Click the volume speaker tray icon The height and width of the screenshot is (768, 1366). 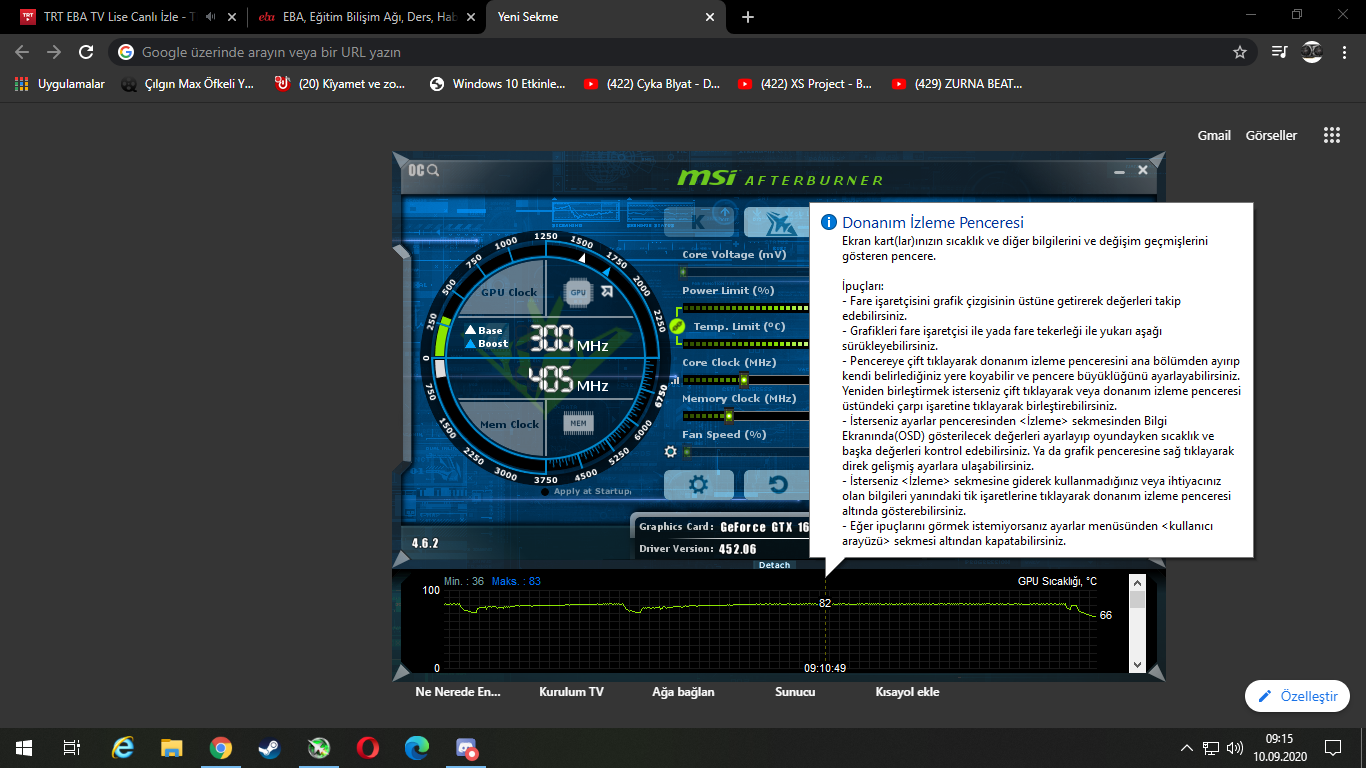click(x=1235, y=747)
